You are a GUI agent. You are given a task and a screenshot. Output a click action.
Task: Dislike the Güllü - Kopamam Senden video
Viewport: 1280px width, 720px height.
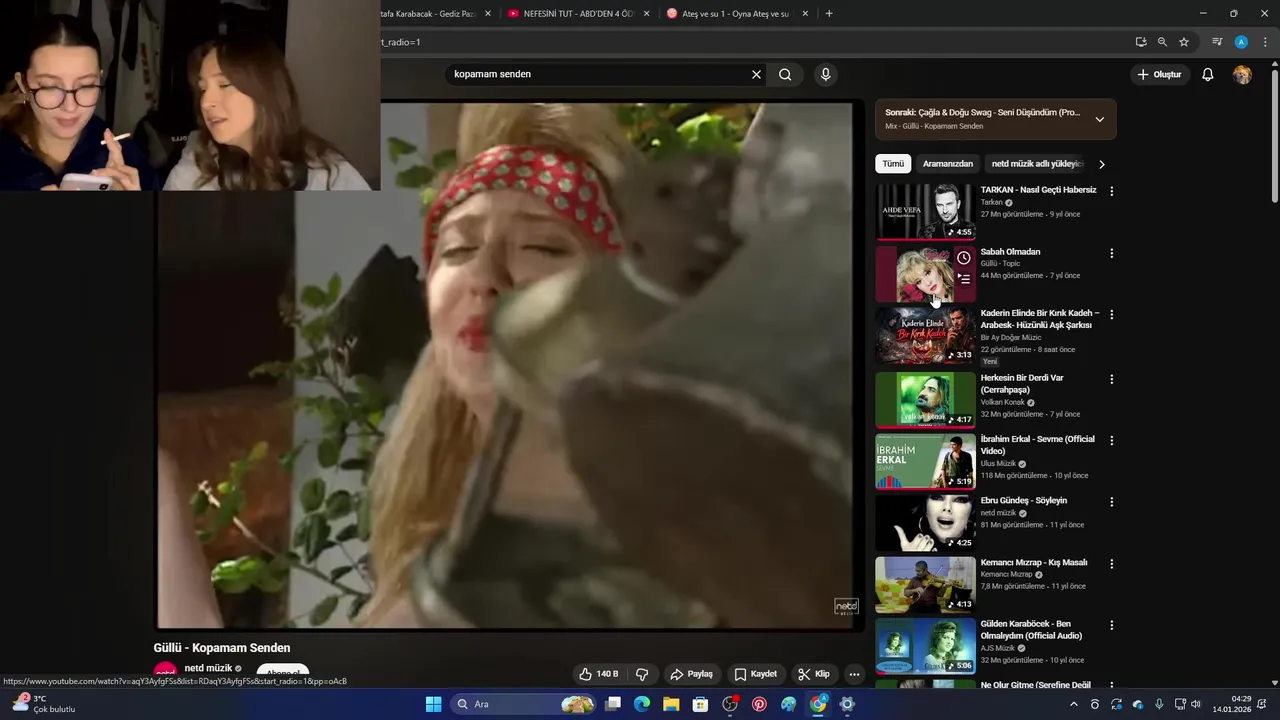pyautogui.click(x=642, y=674)
